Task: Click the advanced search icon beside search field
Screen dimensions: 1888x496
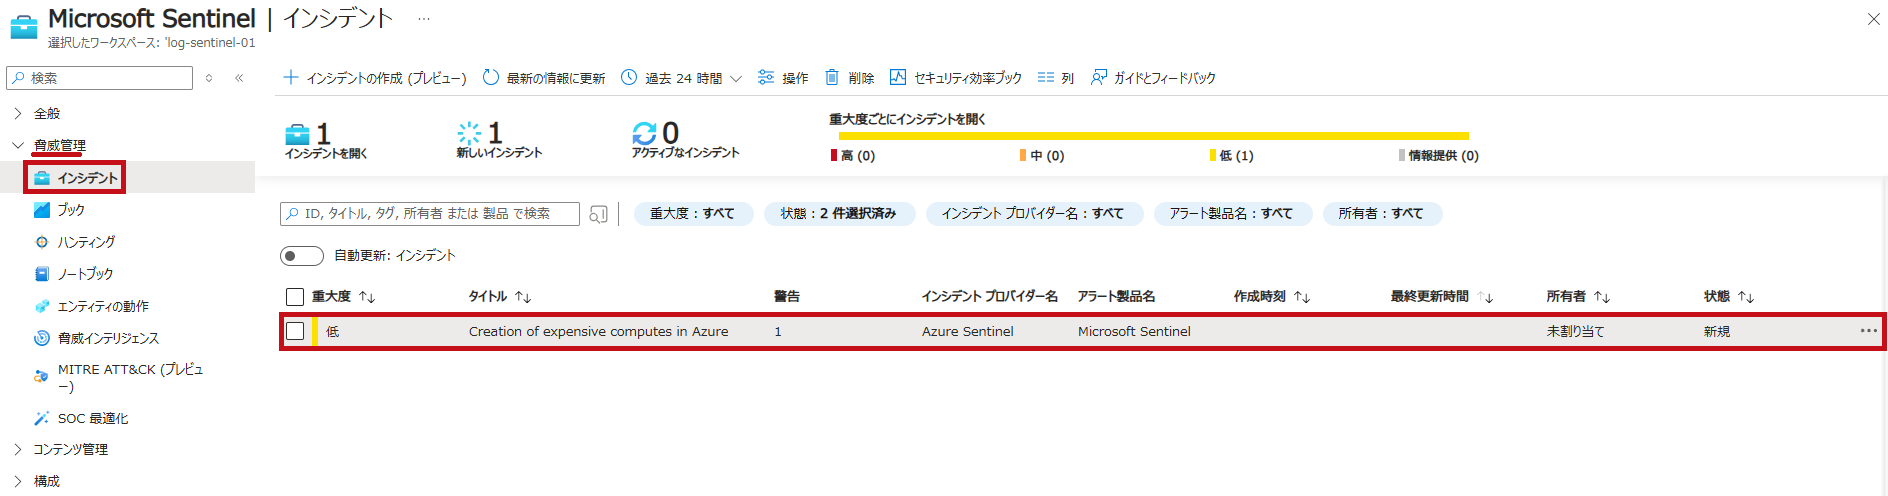Action: (x=598, y=214)
